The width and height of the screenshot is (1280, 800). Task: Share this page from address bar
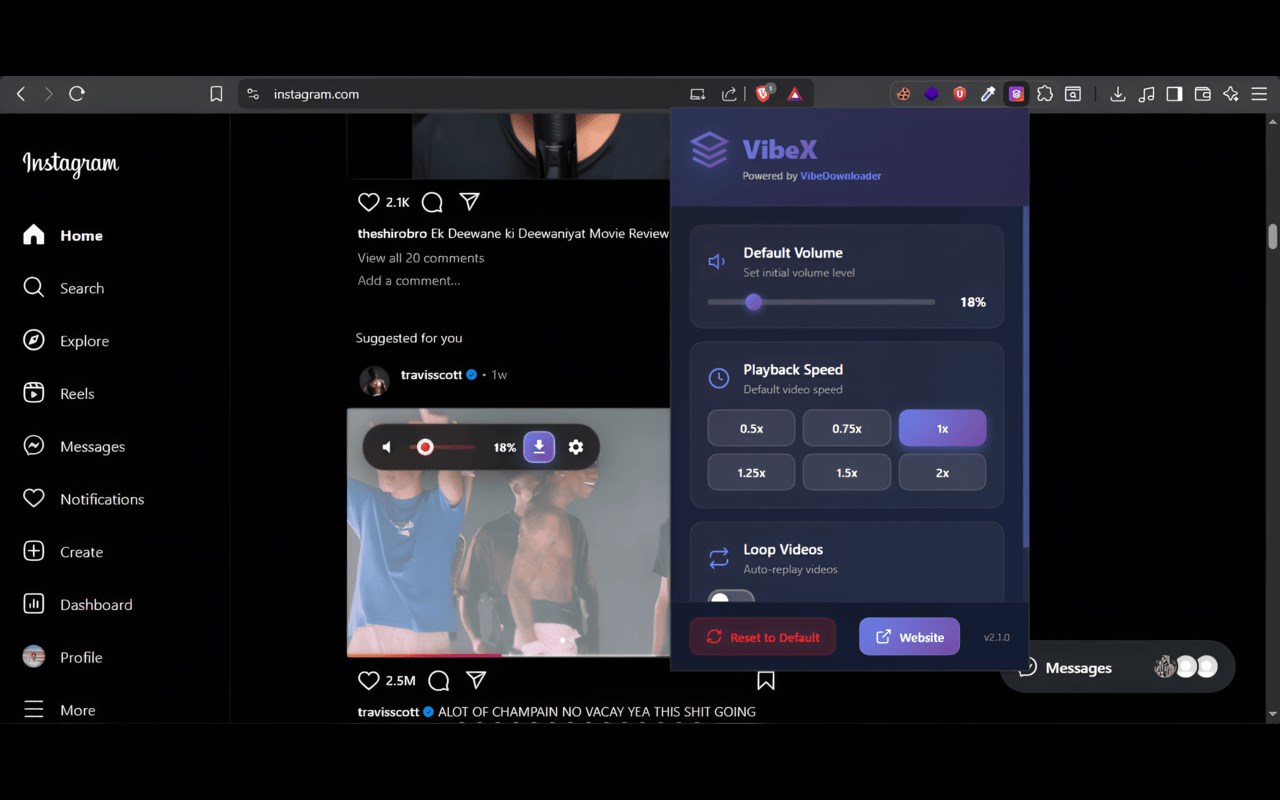tap(729, 94)
